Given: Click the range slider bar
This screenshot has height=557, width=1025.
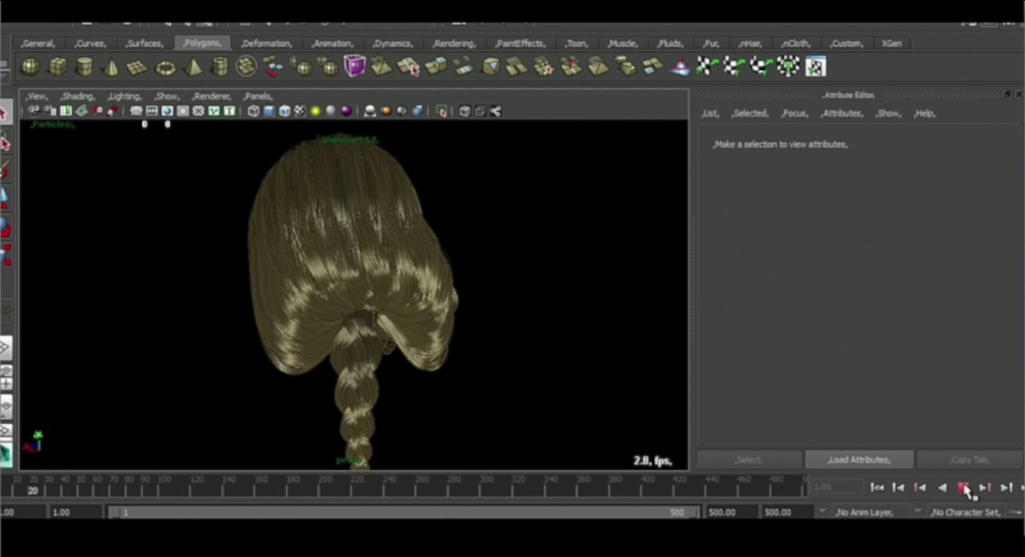Looking at the screenshot, I should [x=400, y=512].
